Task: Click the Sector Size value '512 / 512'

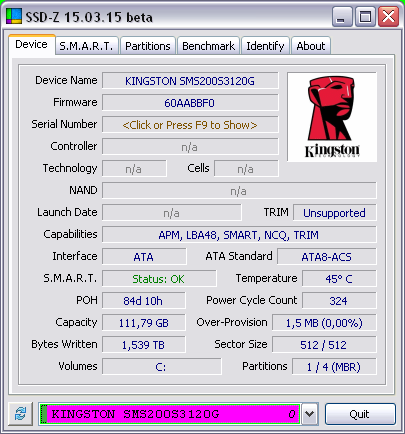Action: (x=324, y=345)
